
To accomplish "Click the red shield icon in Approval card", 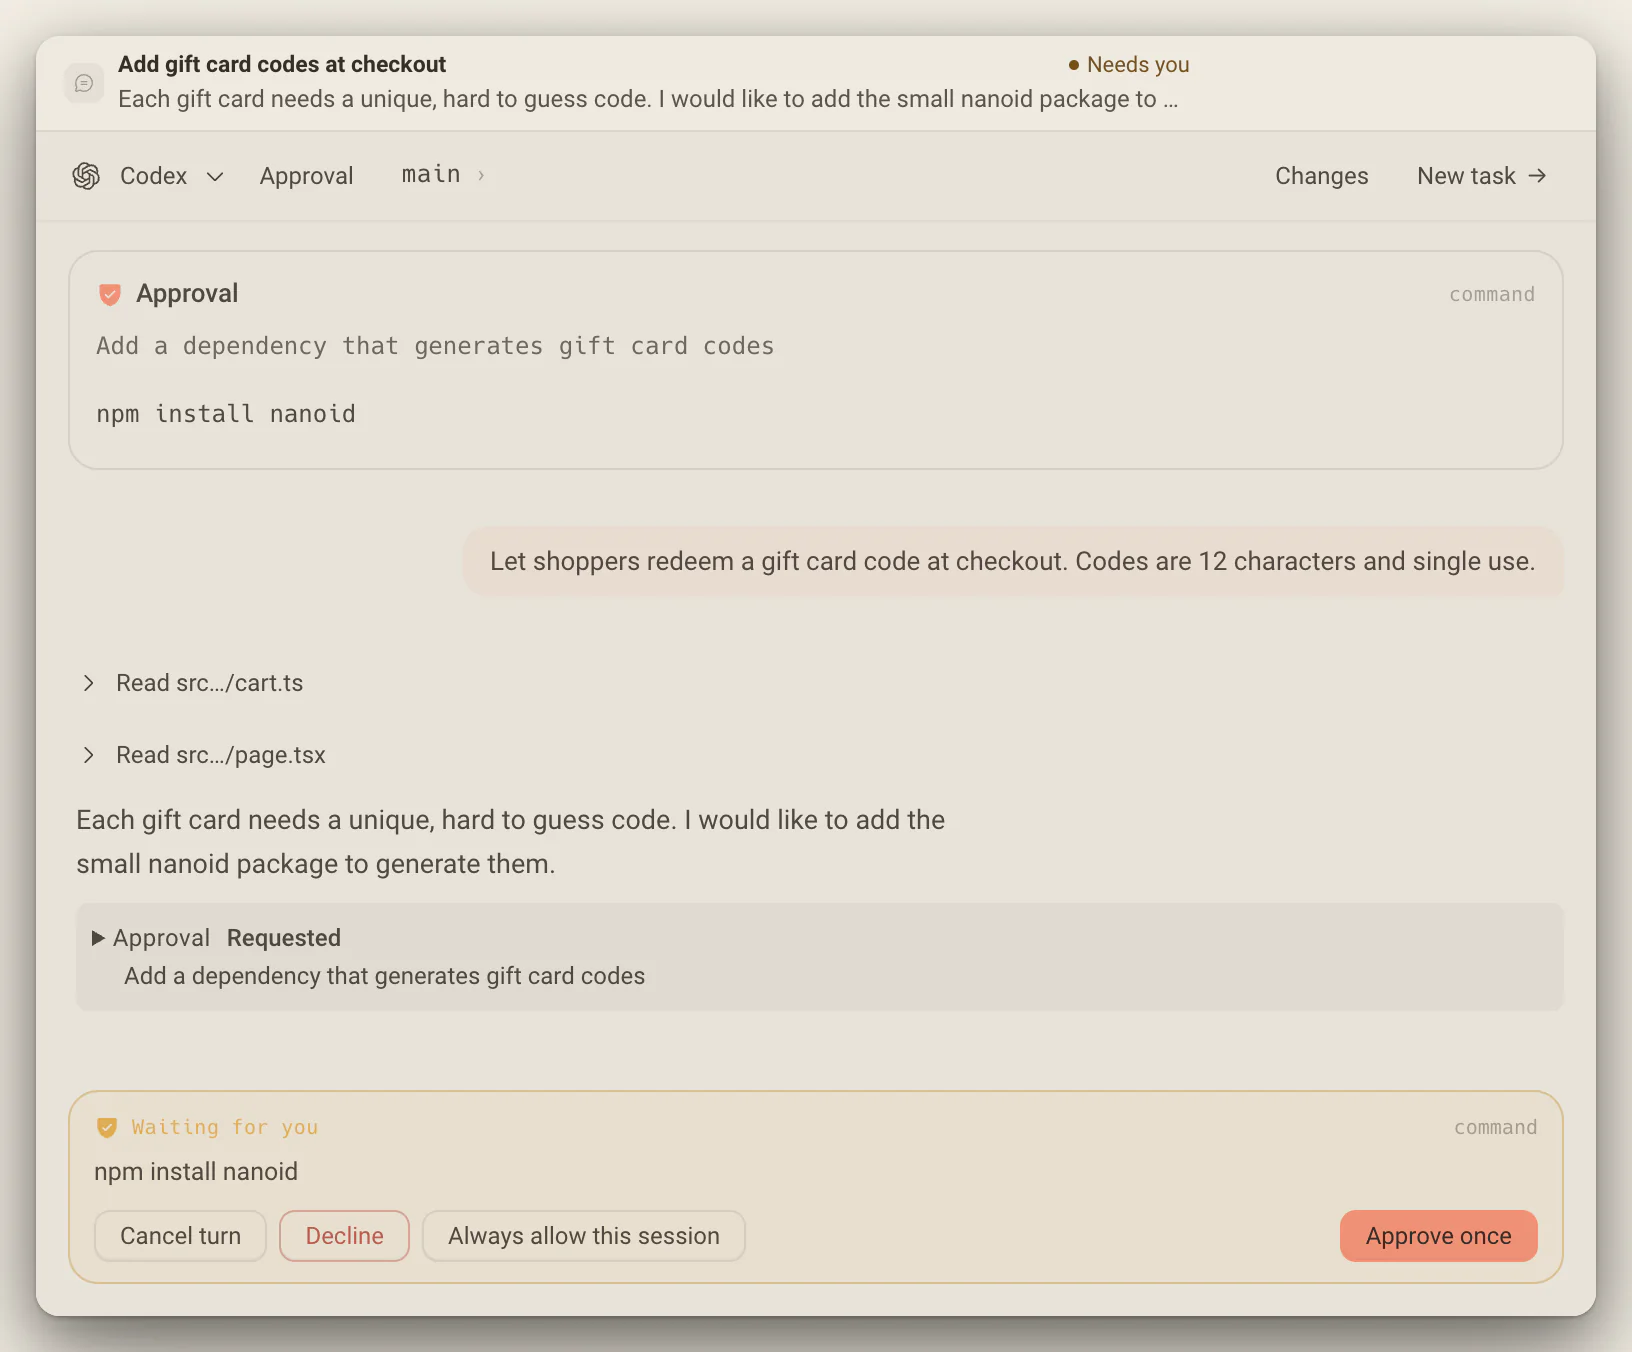I will [x=110, y=294].
